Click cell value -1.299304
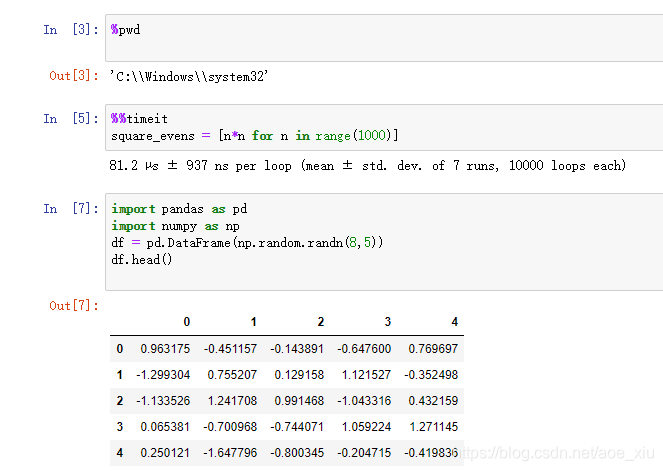Screen dimensions: 663x471 click(x=163, y=375)
